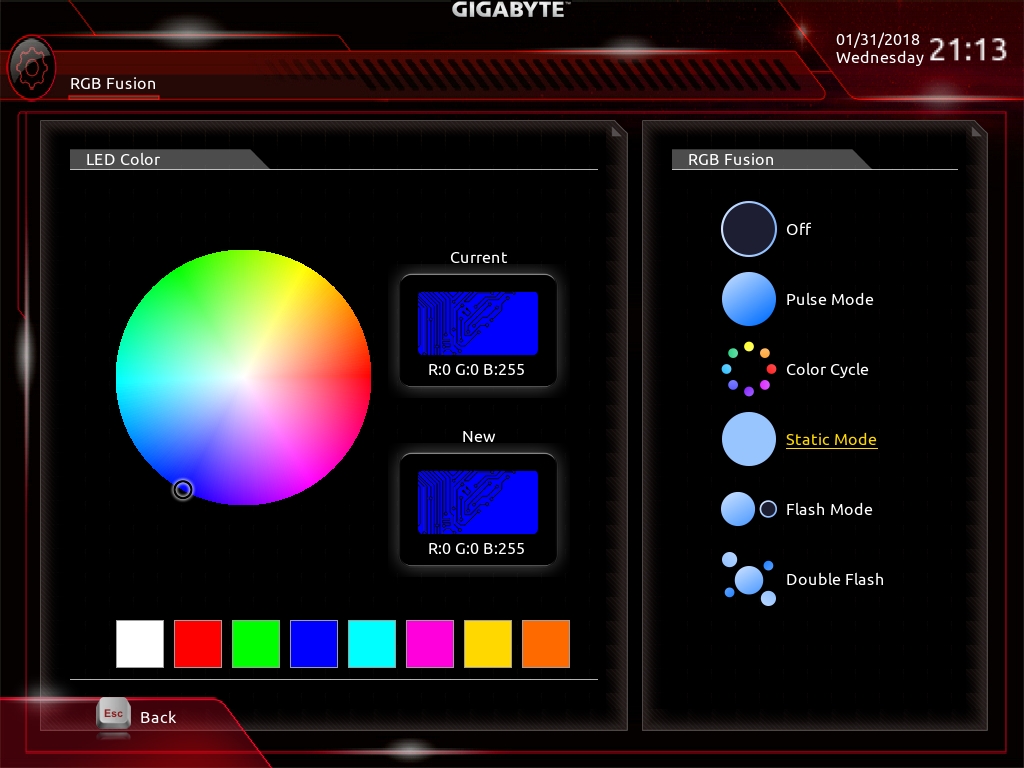
Task: Click the New R:0 G:0 B:255 value
Action: 476,549
